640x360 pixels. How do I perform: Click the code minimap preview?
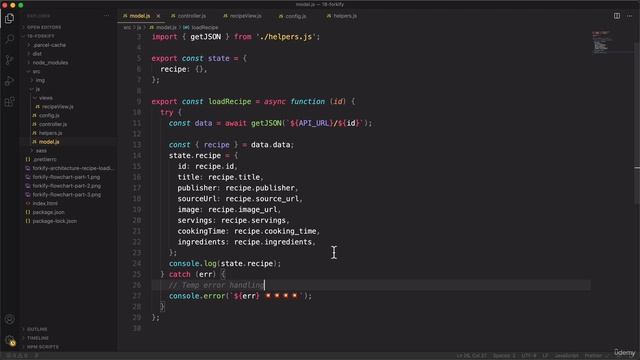(601, 42)
